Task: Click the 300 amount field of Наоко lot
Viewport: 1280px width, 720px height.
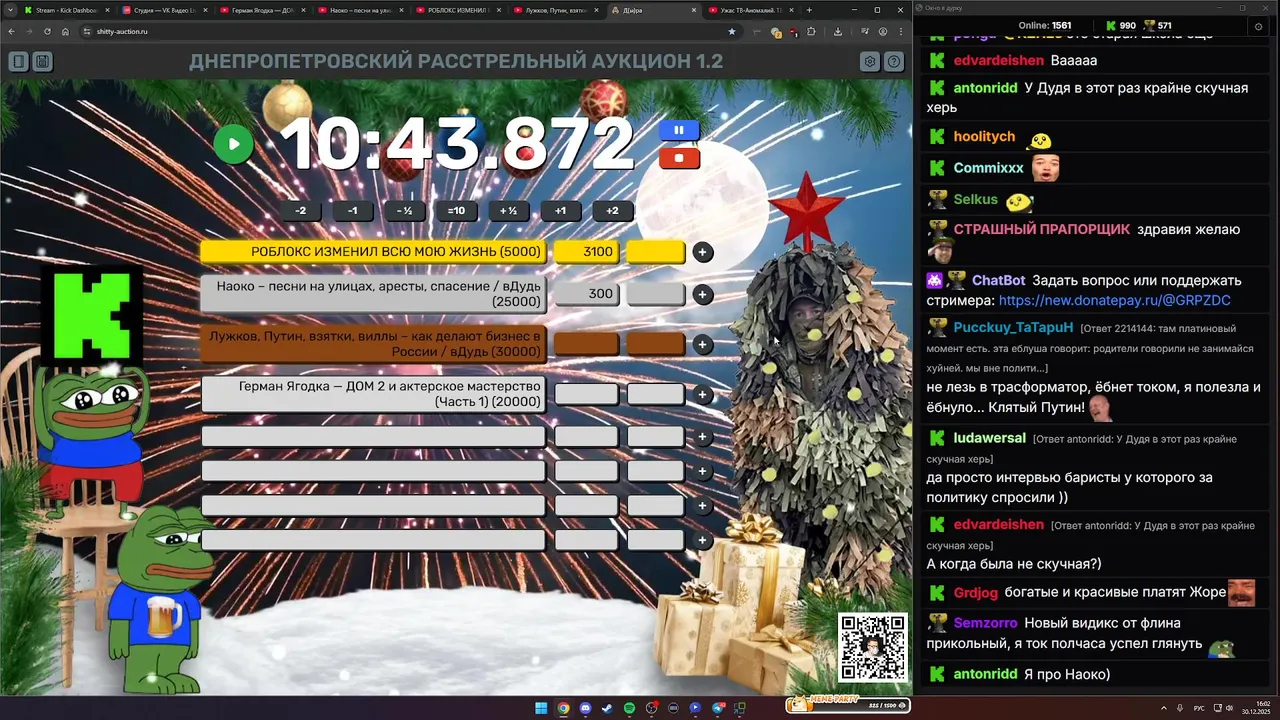Action: [586, 294]
